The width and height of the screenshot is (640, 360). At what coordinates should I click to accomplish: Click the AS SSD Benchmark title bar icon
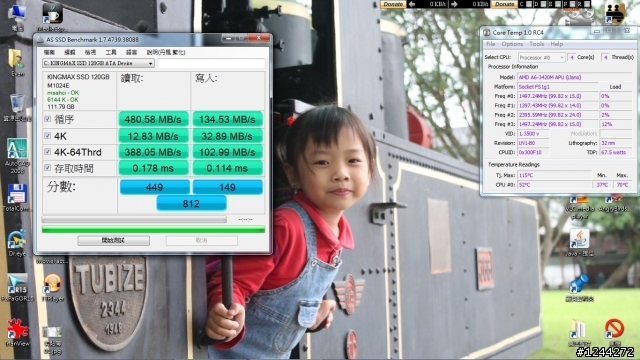pyautogui.click(x=40, y=40)
